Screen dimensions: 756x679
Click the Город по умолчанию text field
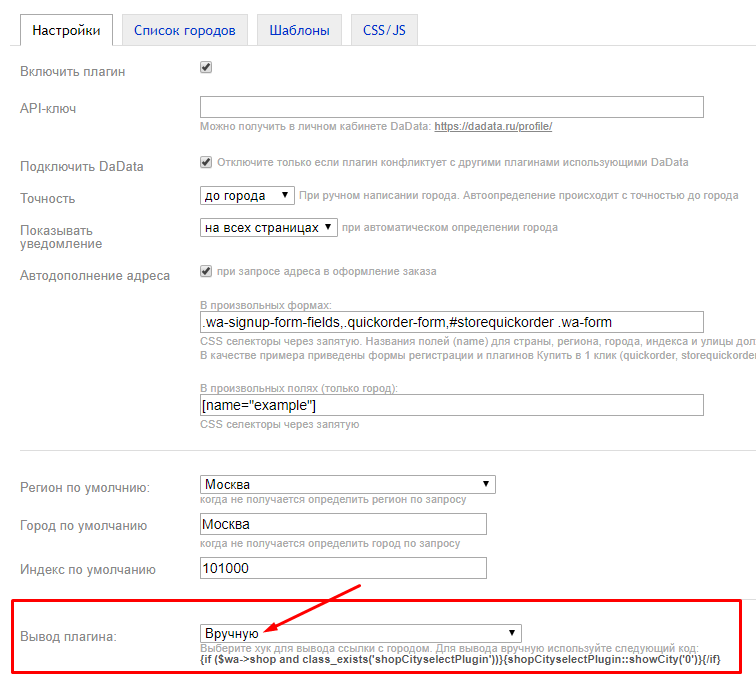coord(343,524)
